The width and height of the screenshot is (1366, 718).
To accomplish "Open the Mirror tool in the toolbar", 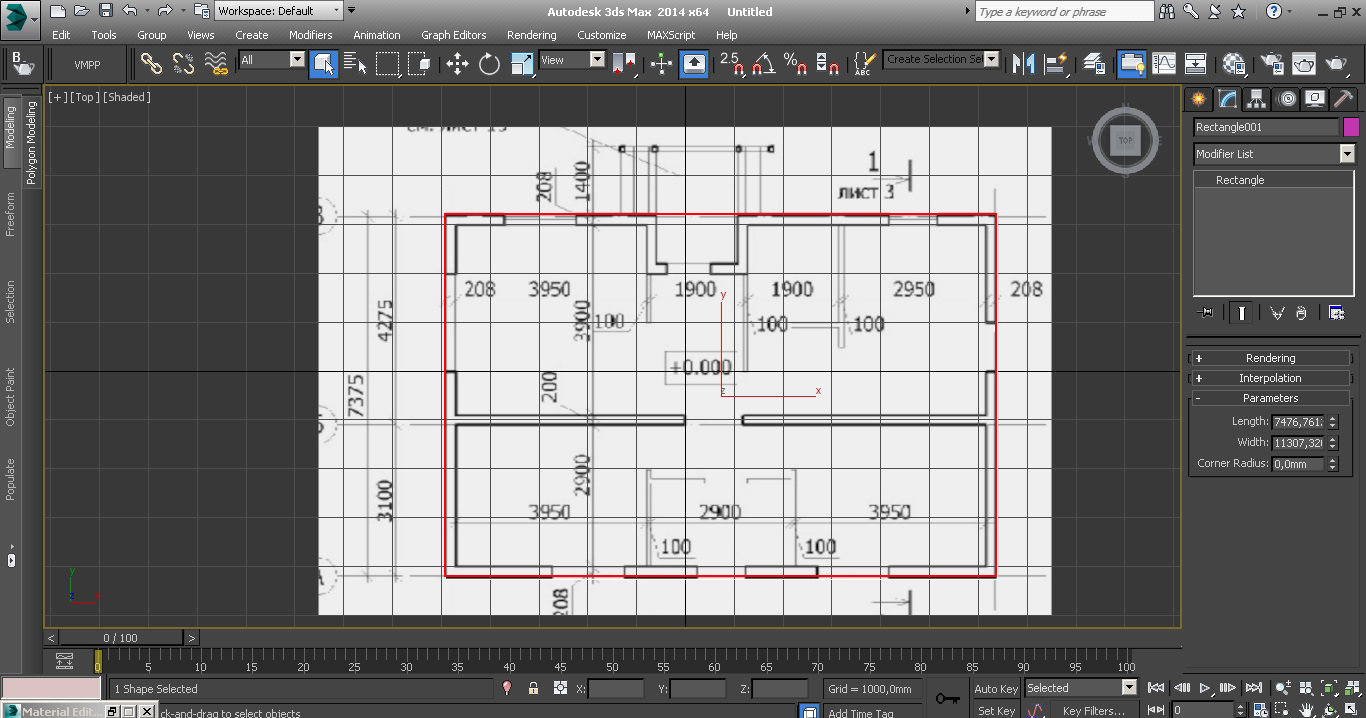I will tap(1023, 64).
